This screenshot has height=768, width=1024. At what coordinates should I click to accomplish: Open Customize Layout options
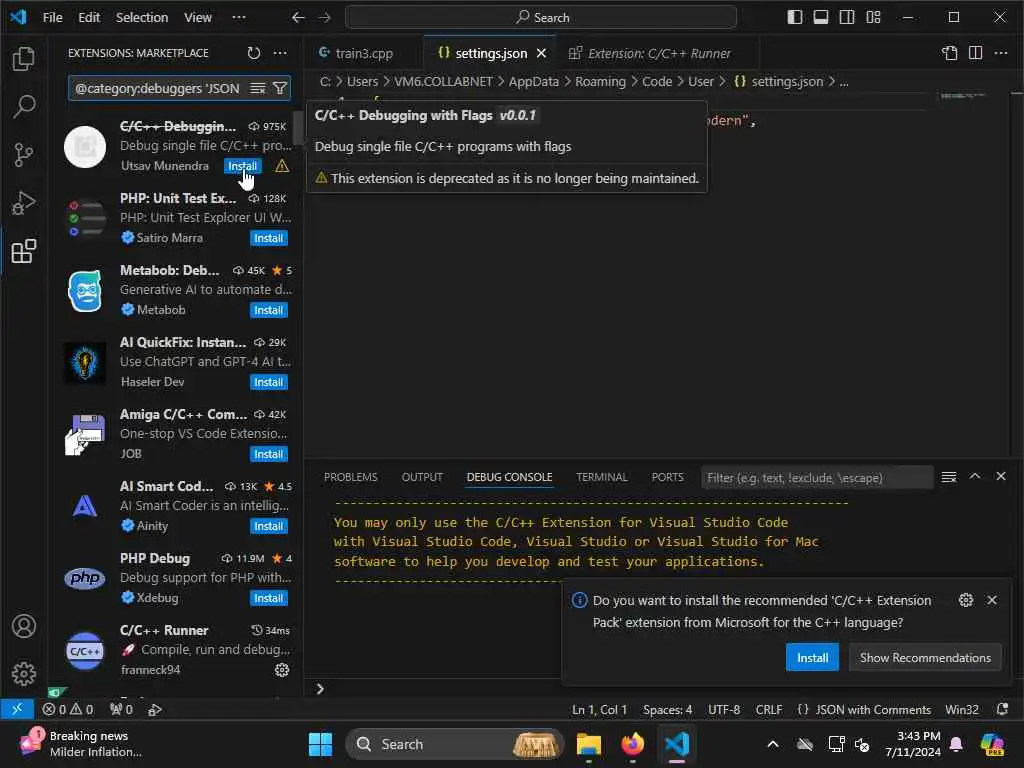point(873,18)
